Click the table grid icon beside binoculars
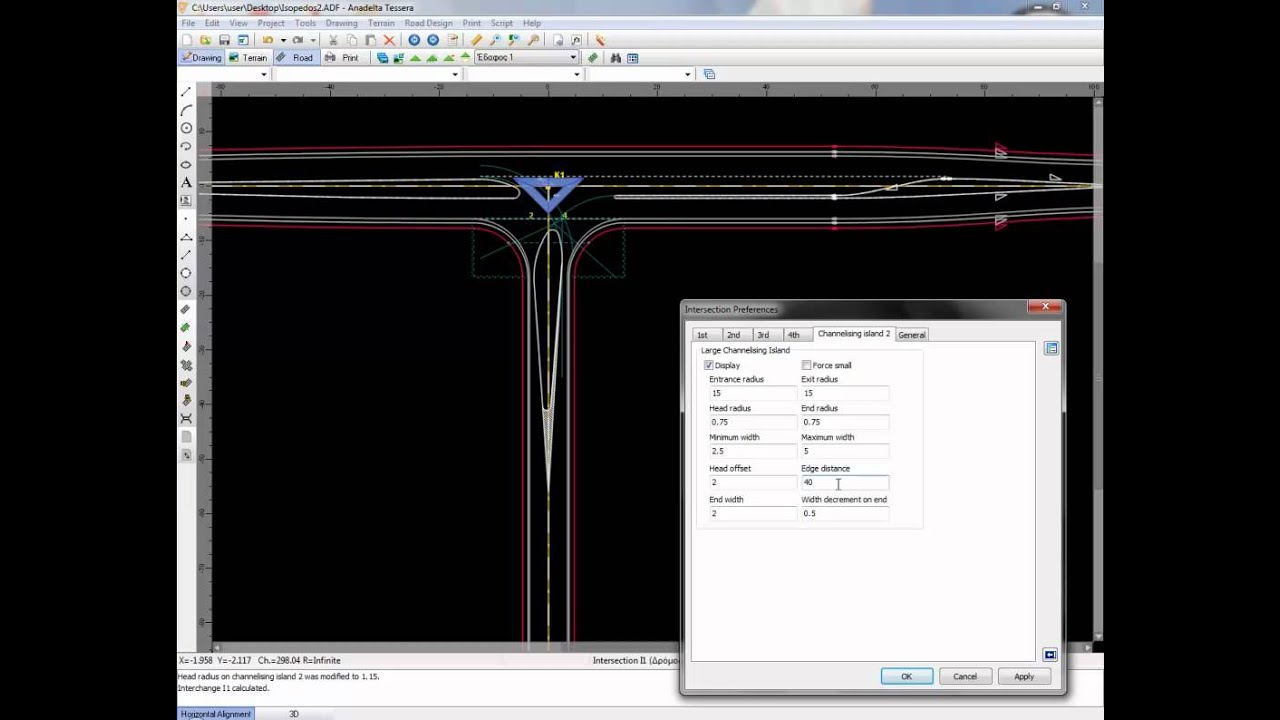The width and height of the screenshot is (1280, 720). click(x=632, y=58)
